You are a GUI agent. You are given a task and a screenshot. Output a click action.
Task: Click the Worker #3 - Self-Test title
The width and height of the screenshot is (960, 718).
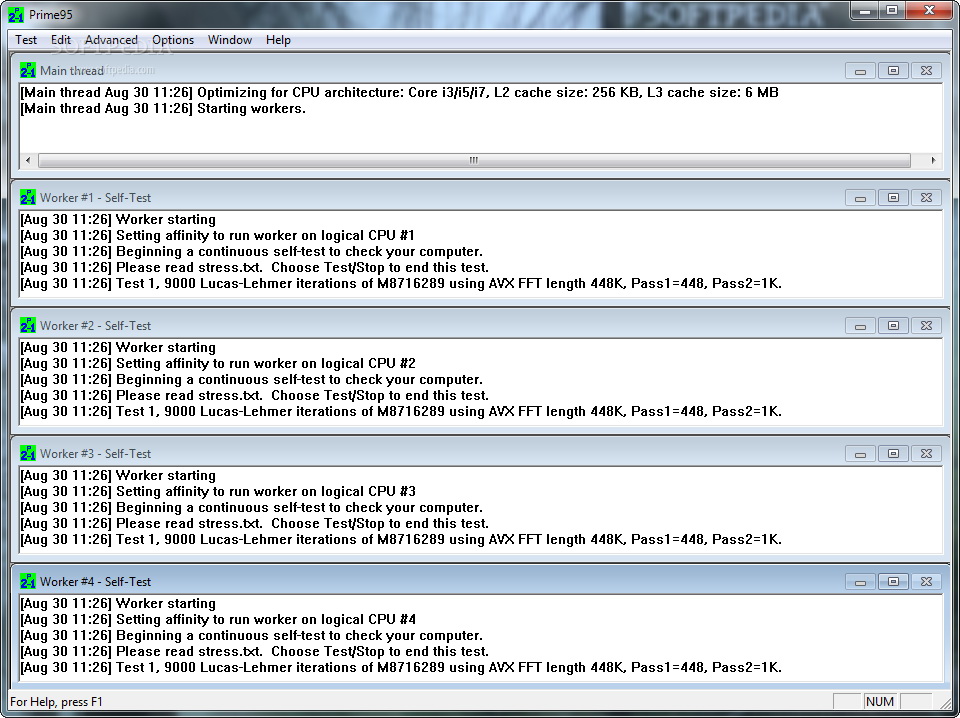[96, 453]
